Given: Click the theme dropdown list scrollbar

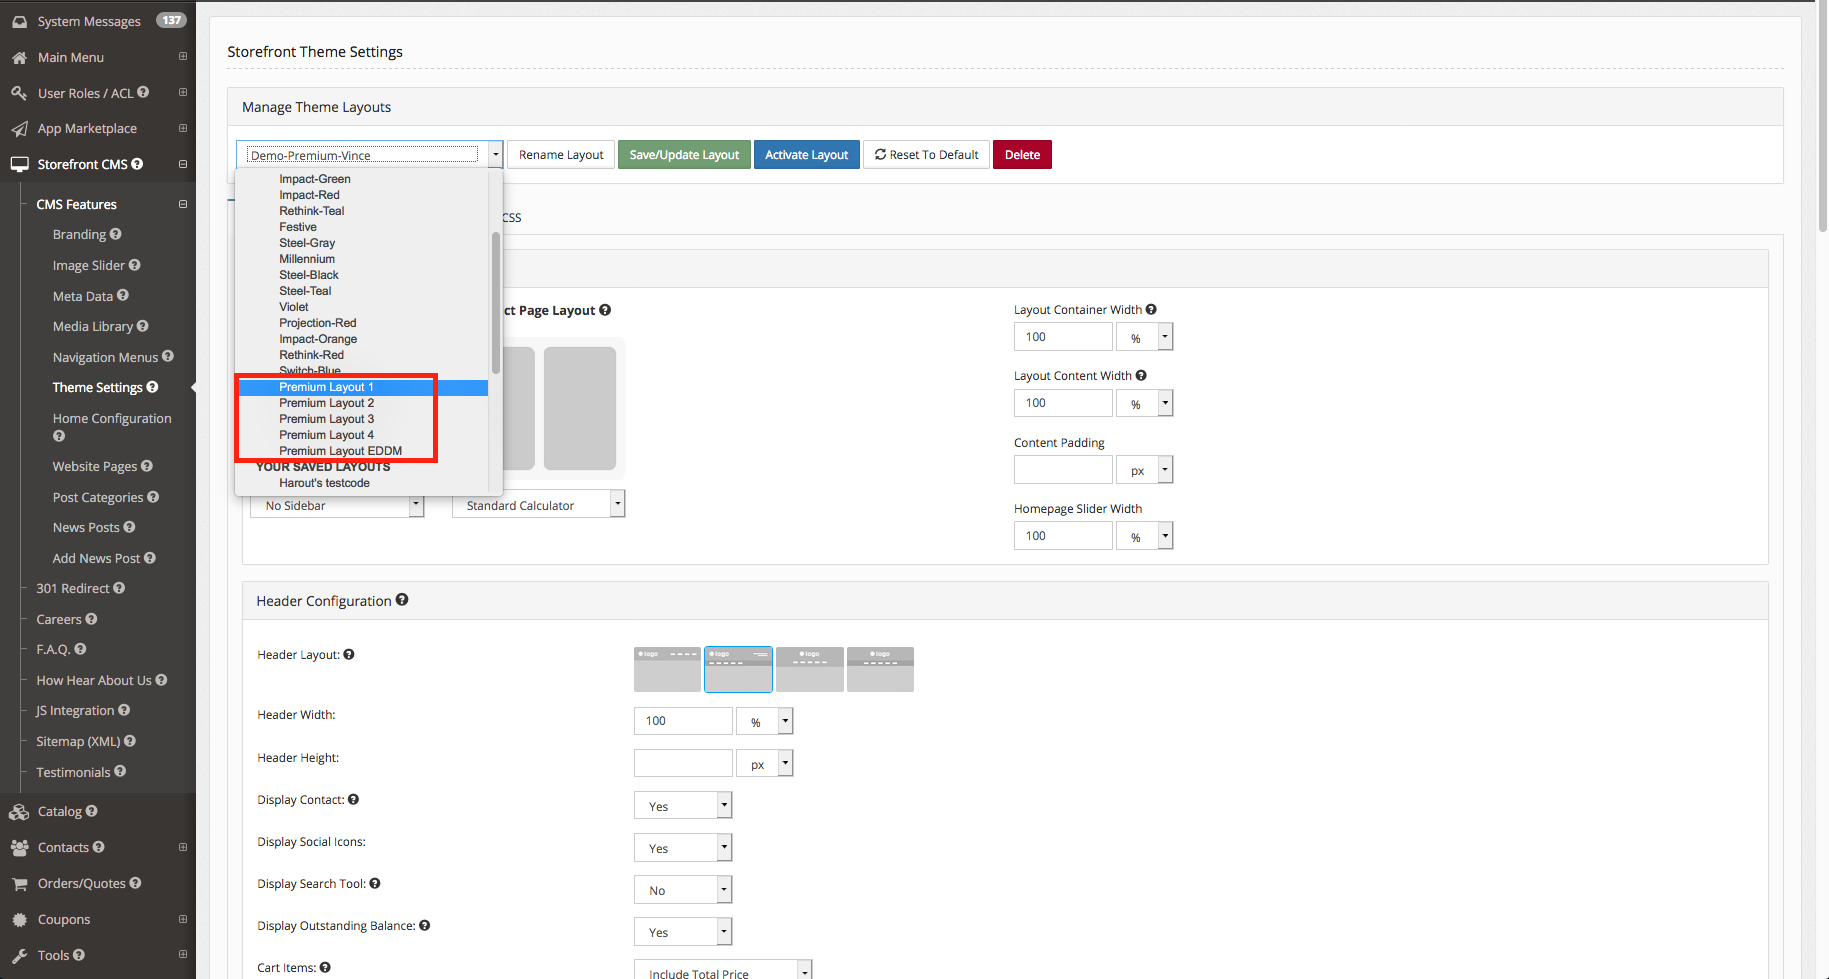Looking at the screenshot, I should pos(495,303).
